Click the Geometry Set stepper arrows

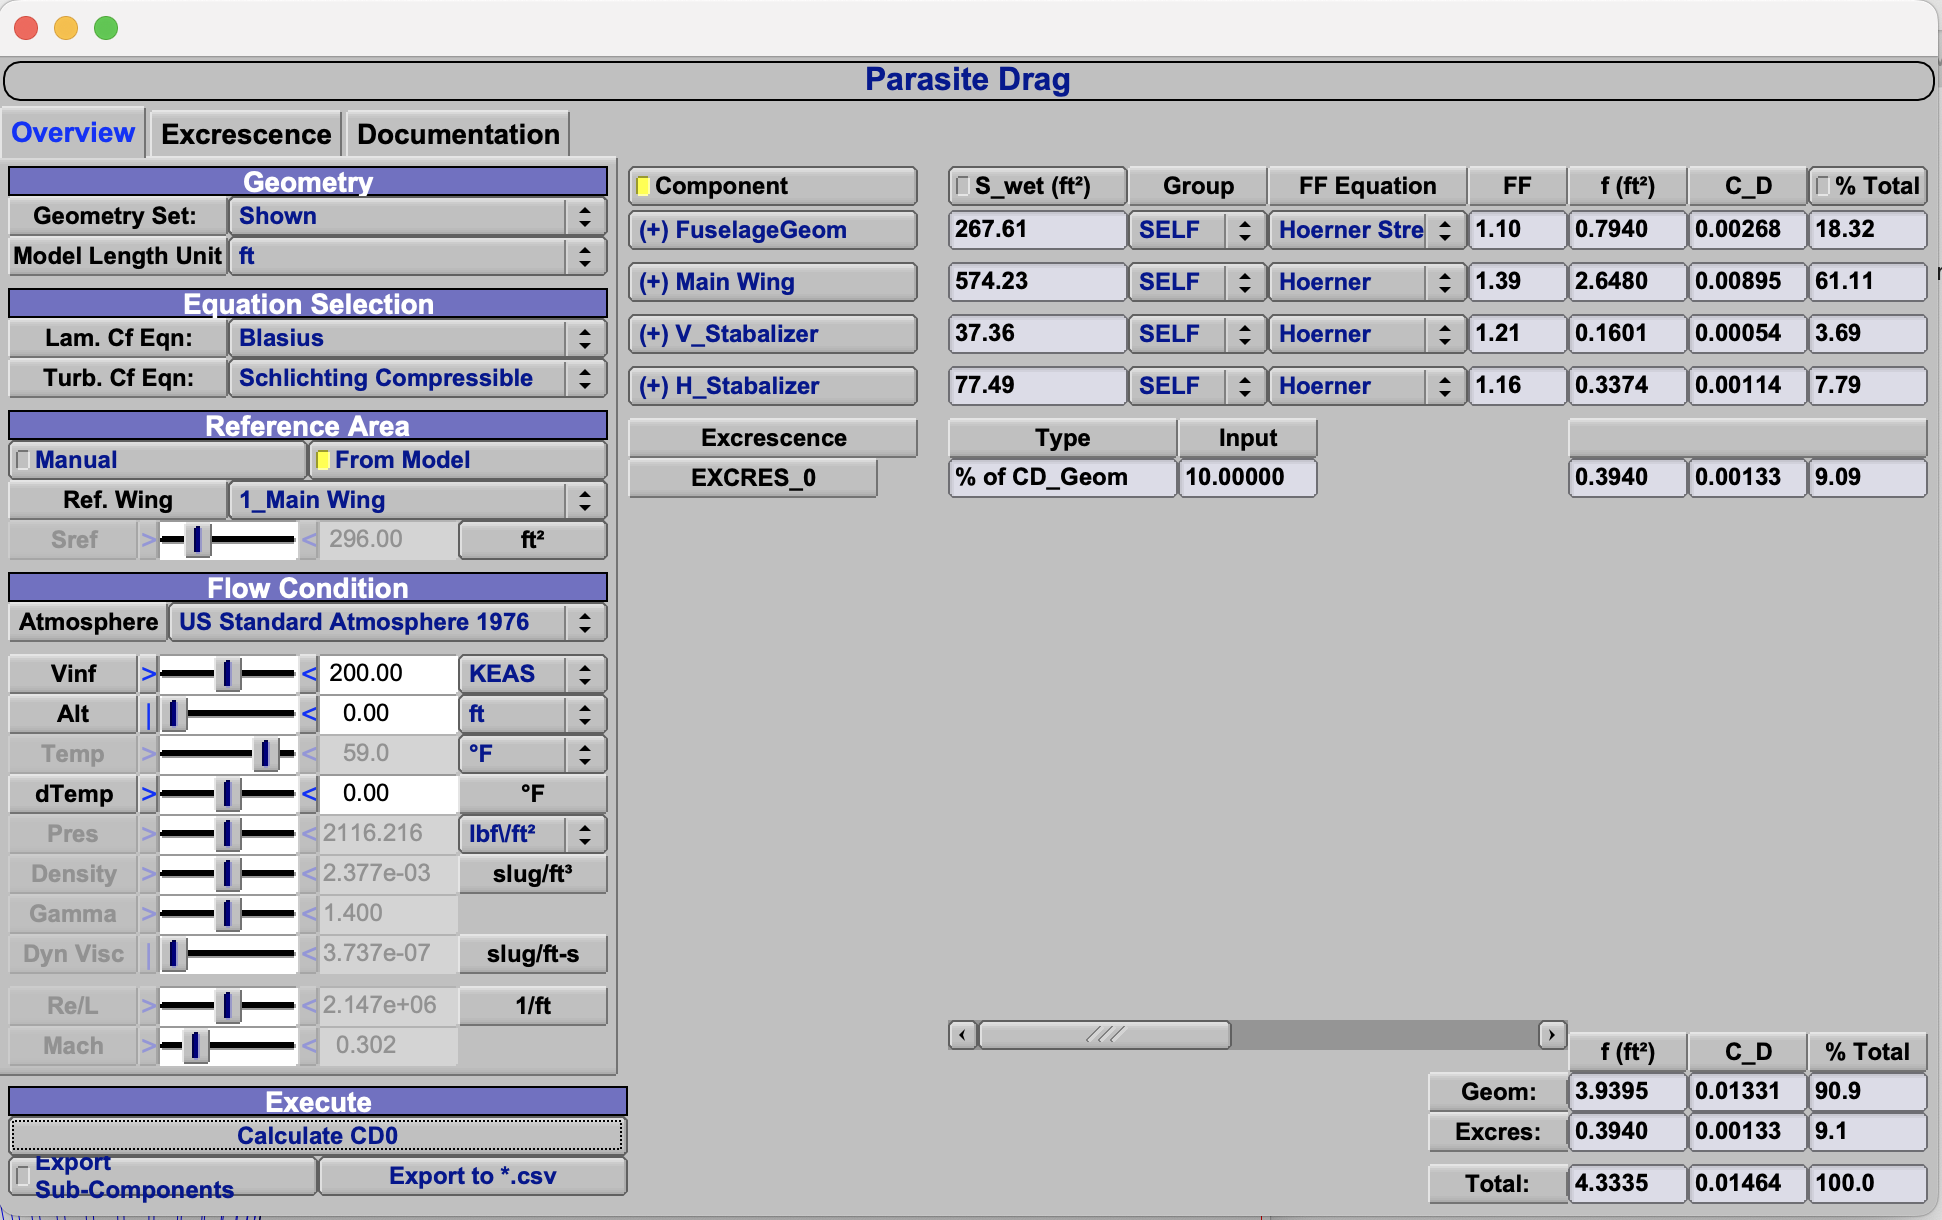pos(585,216)
